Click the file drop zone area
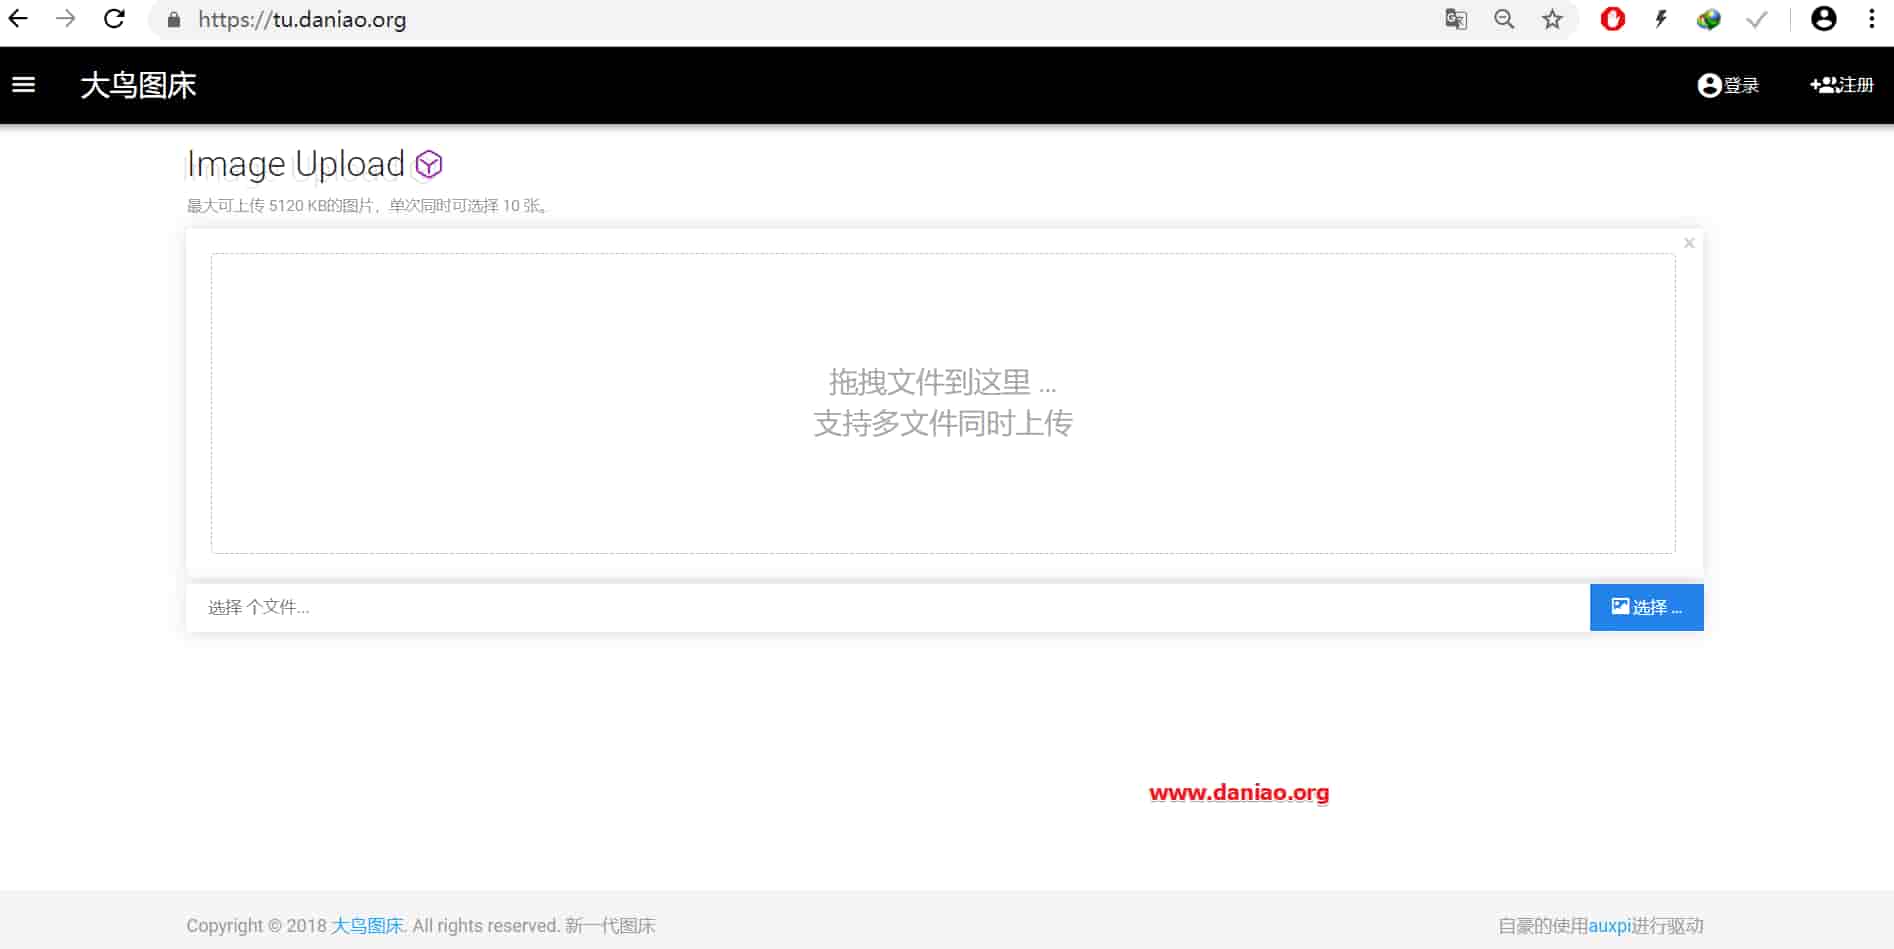The width and height of the screenshot is (1894, 949). click(x=943, y=403)
